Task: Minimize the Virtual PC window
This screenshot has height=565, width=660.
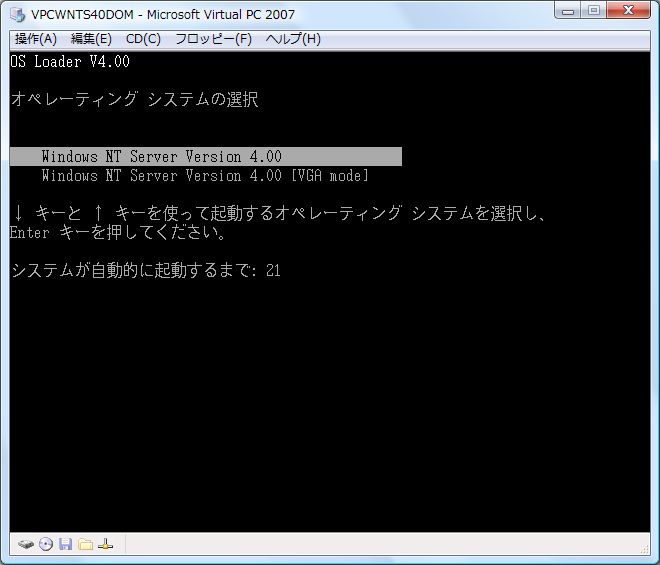Action: (x=568, y=11)
